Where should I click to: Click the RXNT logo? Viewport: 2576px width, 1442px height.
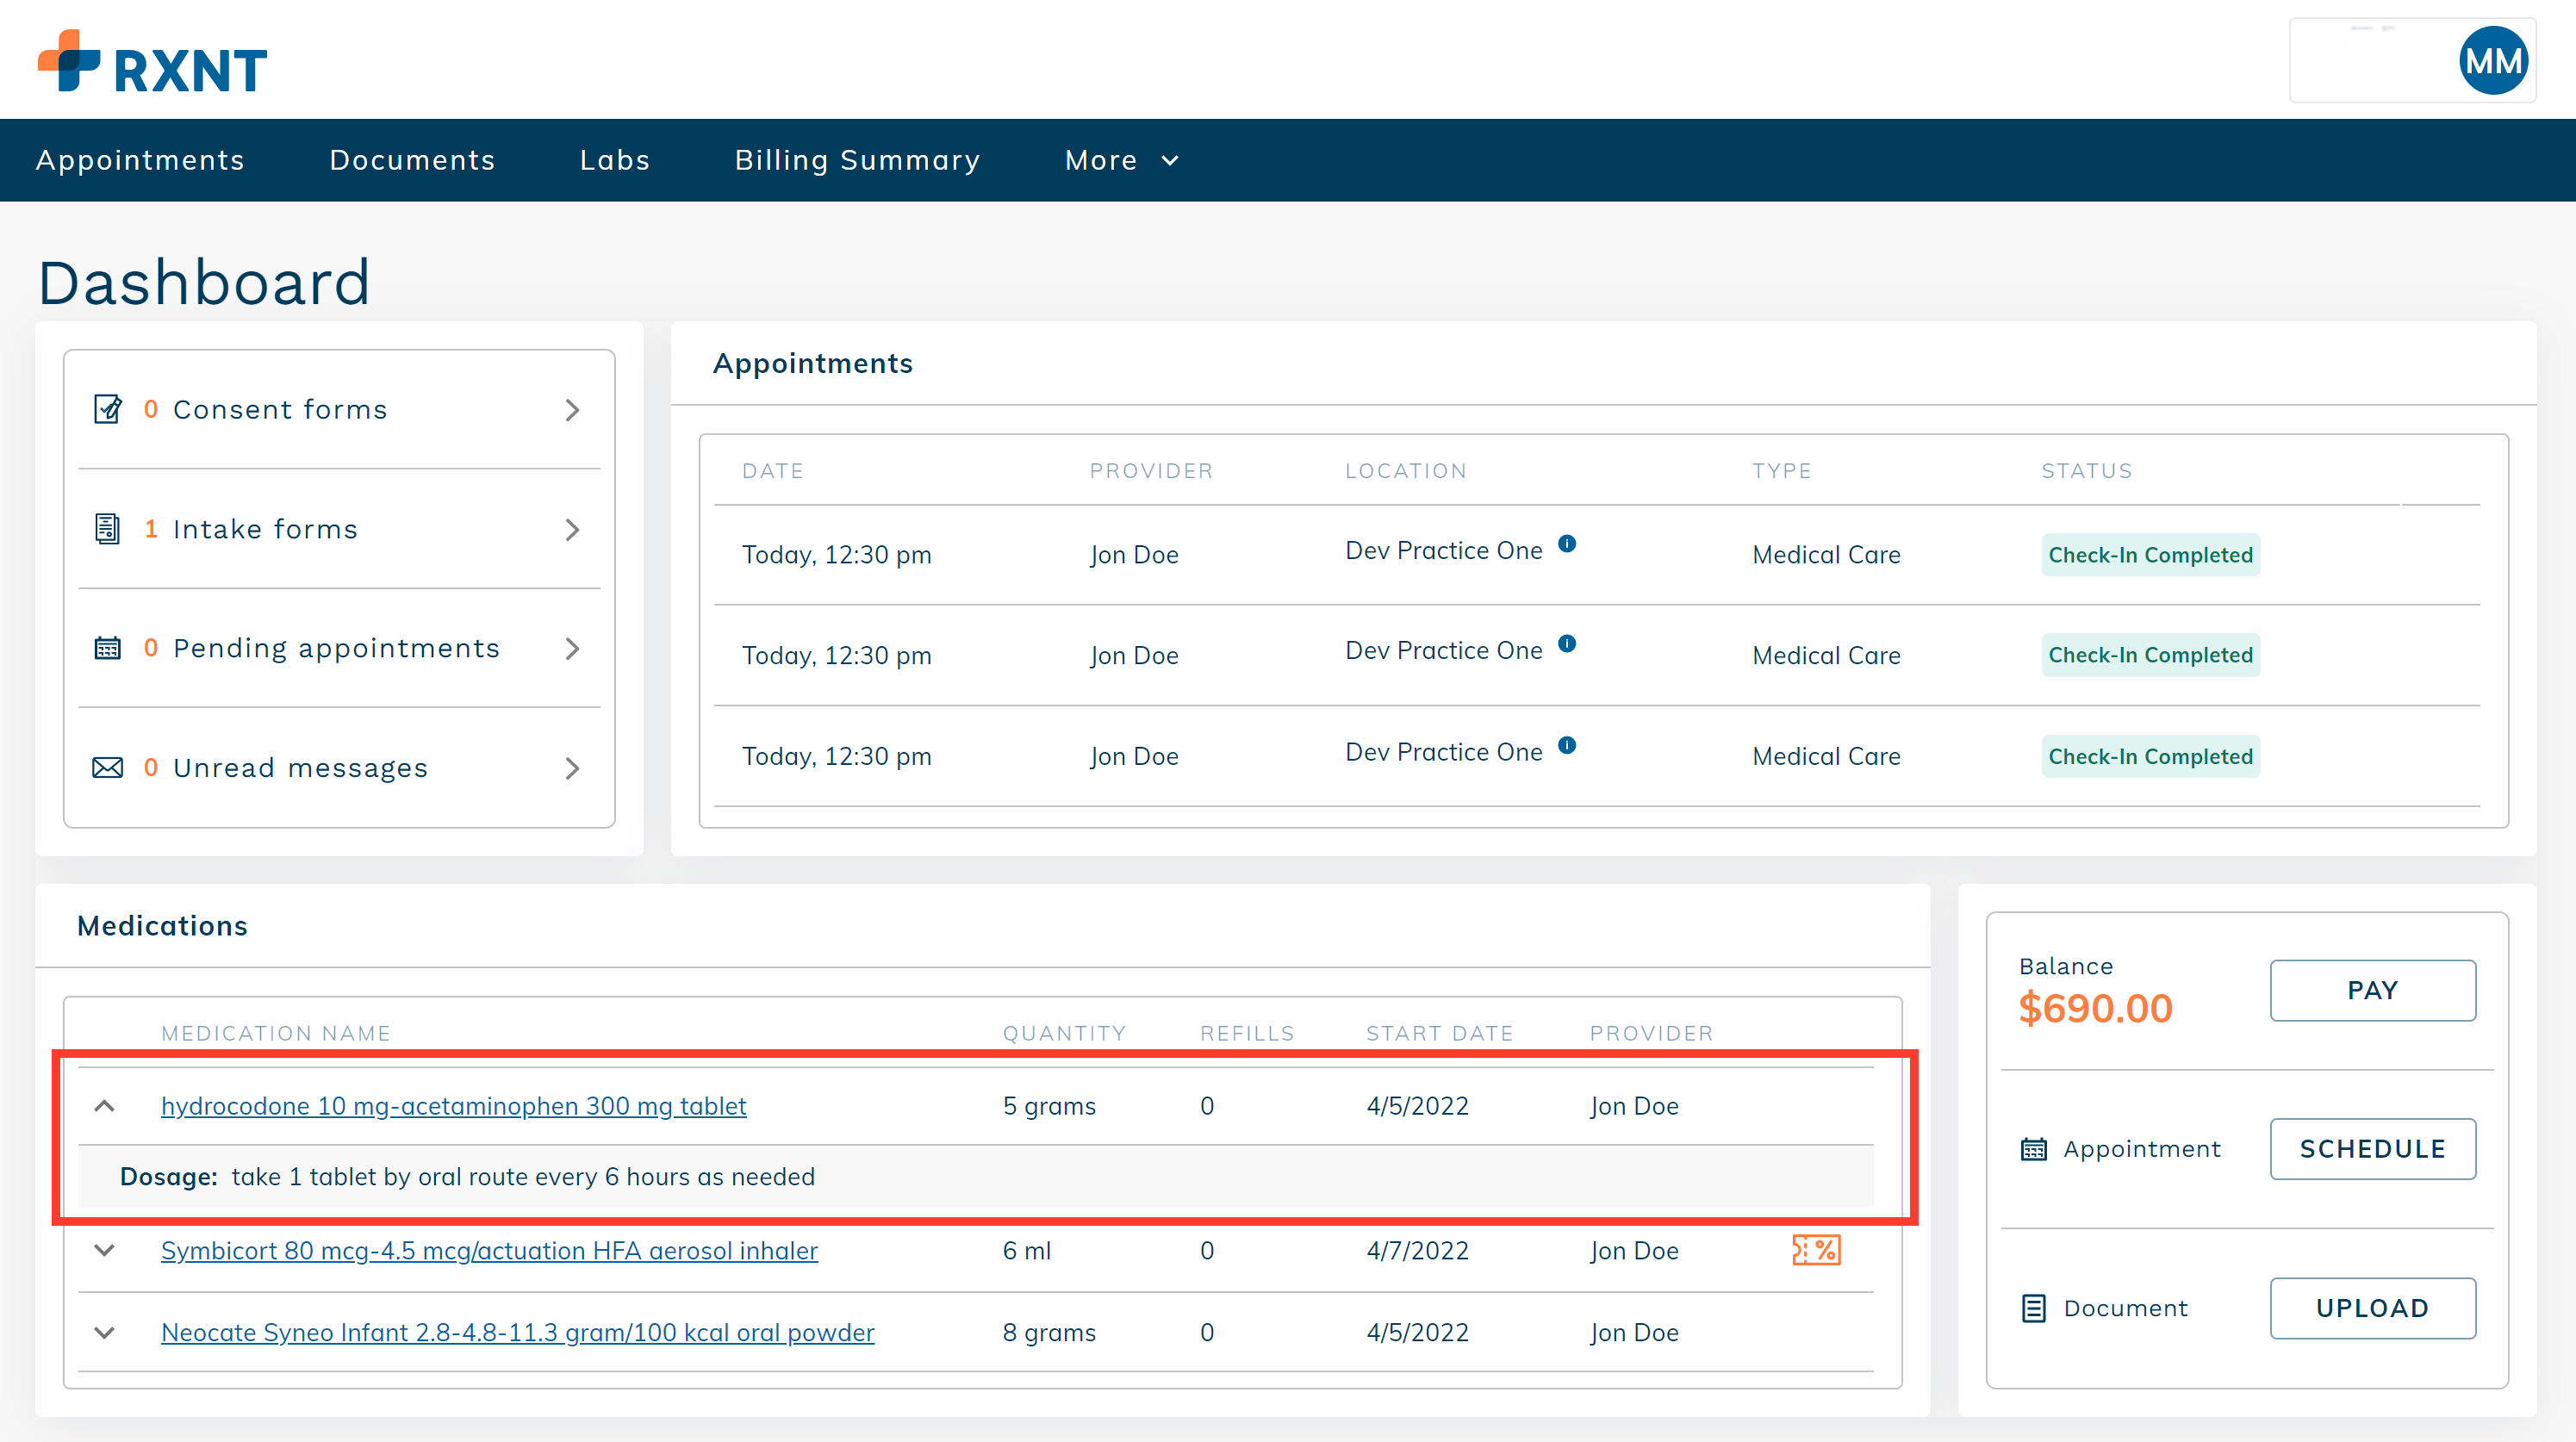point(152,62)
